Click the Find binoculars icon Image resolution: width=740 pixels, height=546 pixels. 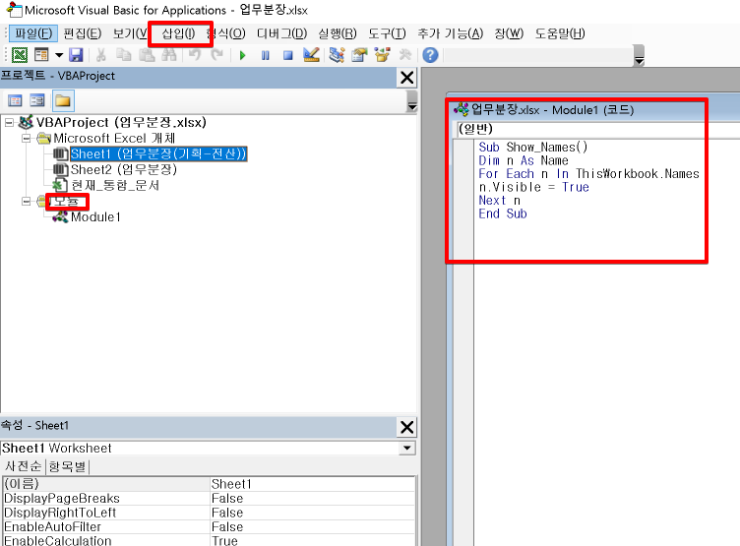click(169, 55)
